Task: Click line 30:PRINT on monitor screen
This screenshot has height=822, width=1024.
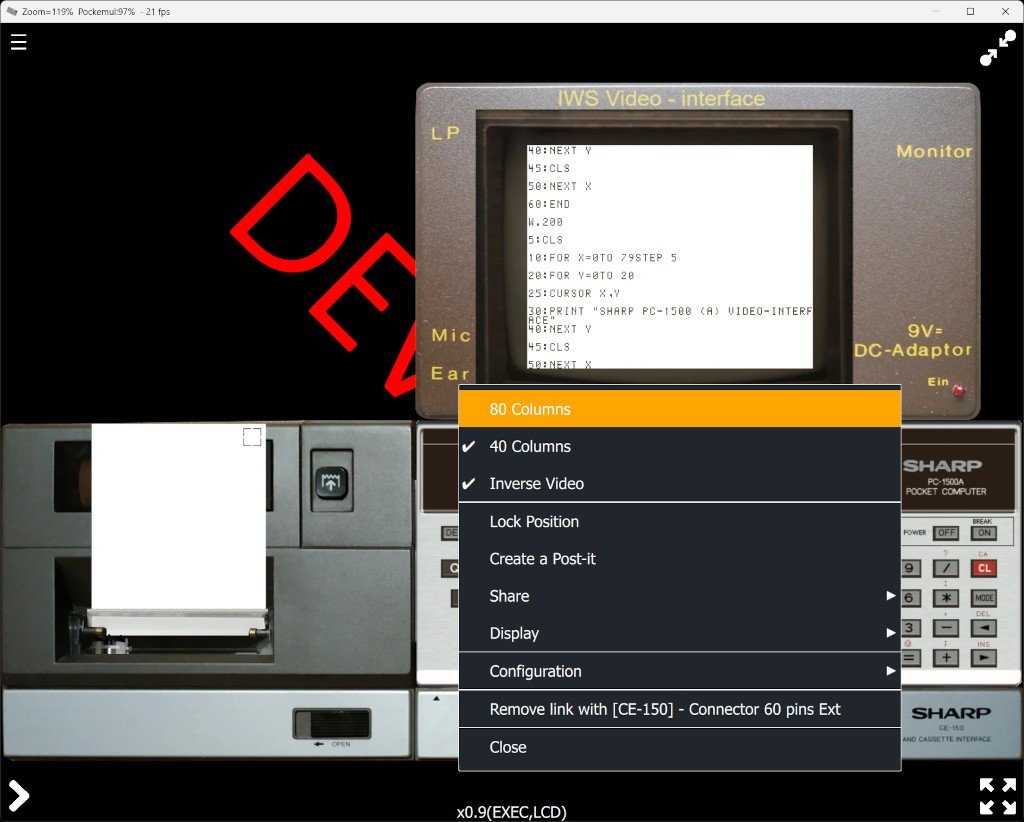Action: tap(670, 311)
